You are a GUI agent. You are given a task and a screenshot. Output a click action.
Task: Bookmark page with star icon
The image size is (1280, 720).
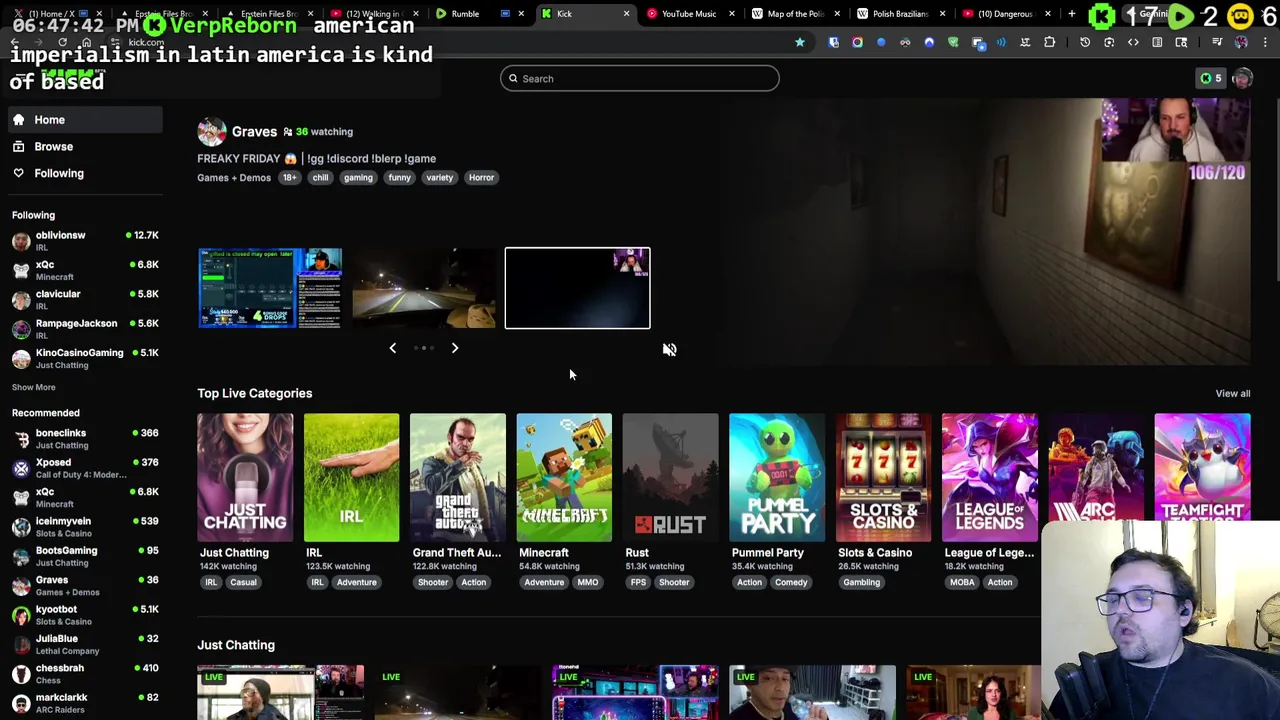coord(800,42)
